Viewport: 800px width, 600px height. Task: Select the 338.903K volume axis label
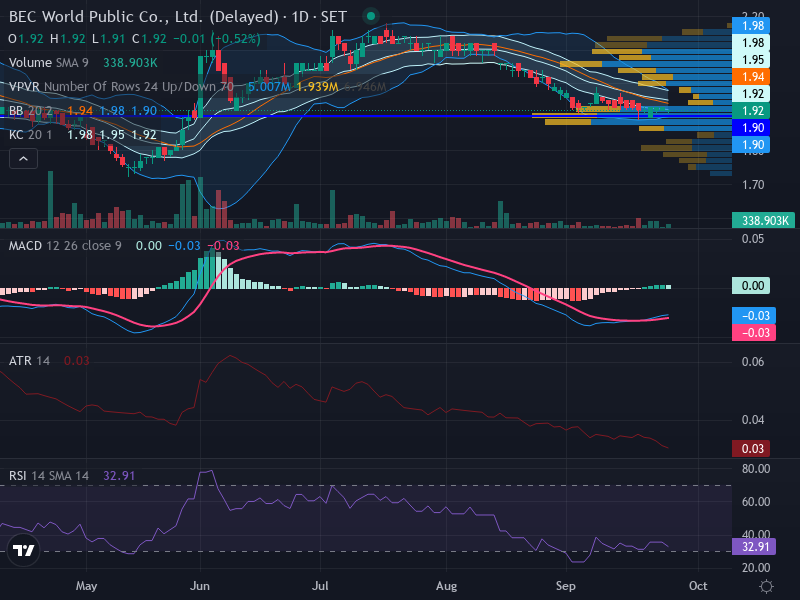(x=763, y=220)
